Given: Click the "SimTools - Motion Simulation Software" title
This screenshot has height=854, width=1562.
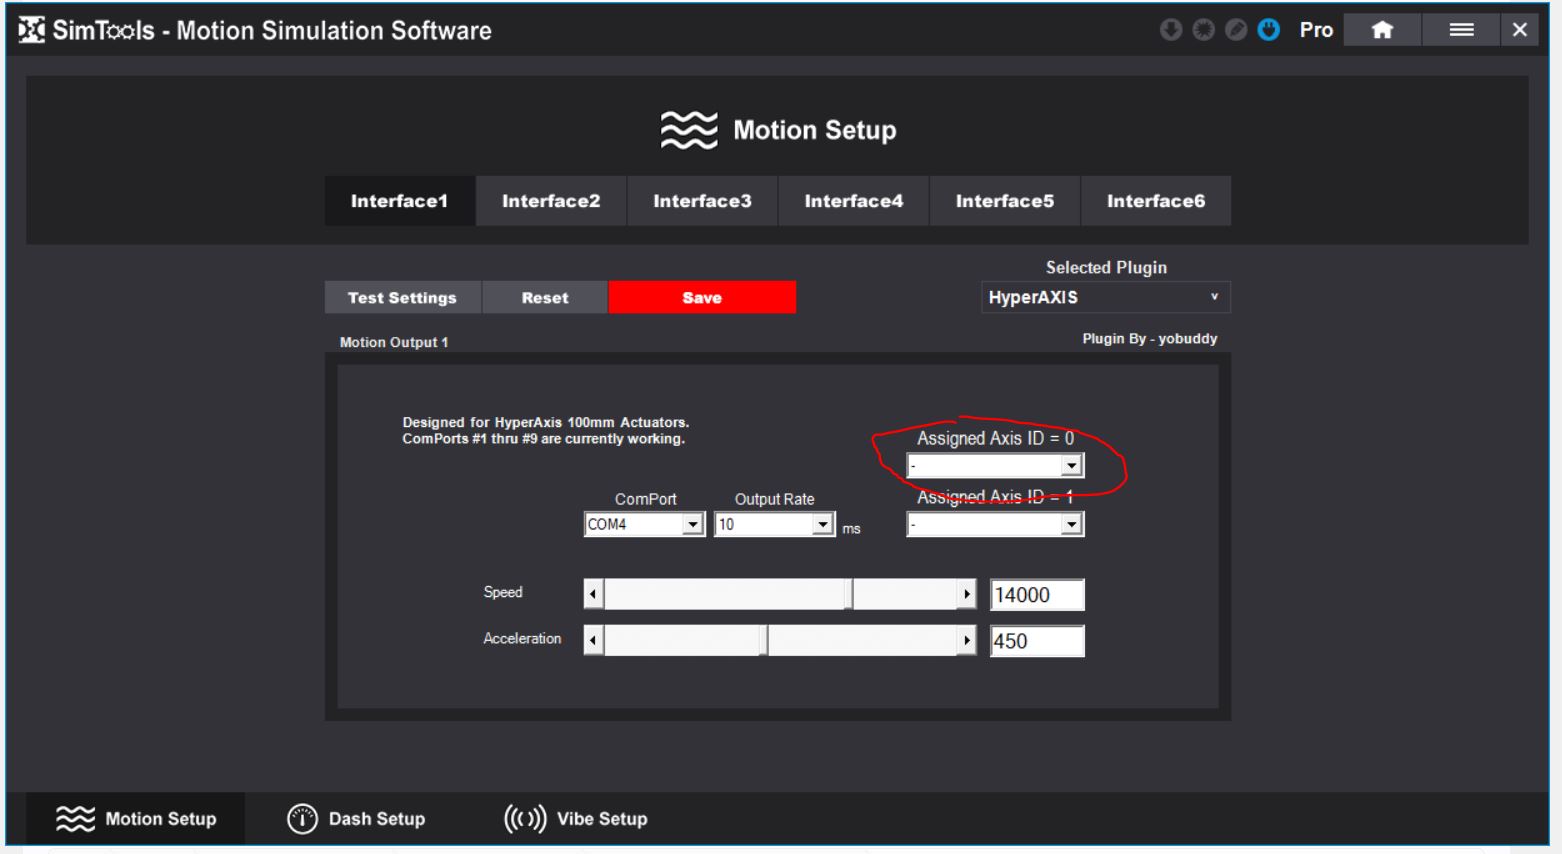Looking at the screenshot, I should click(272, 30).
